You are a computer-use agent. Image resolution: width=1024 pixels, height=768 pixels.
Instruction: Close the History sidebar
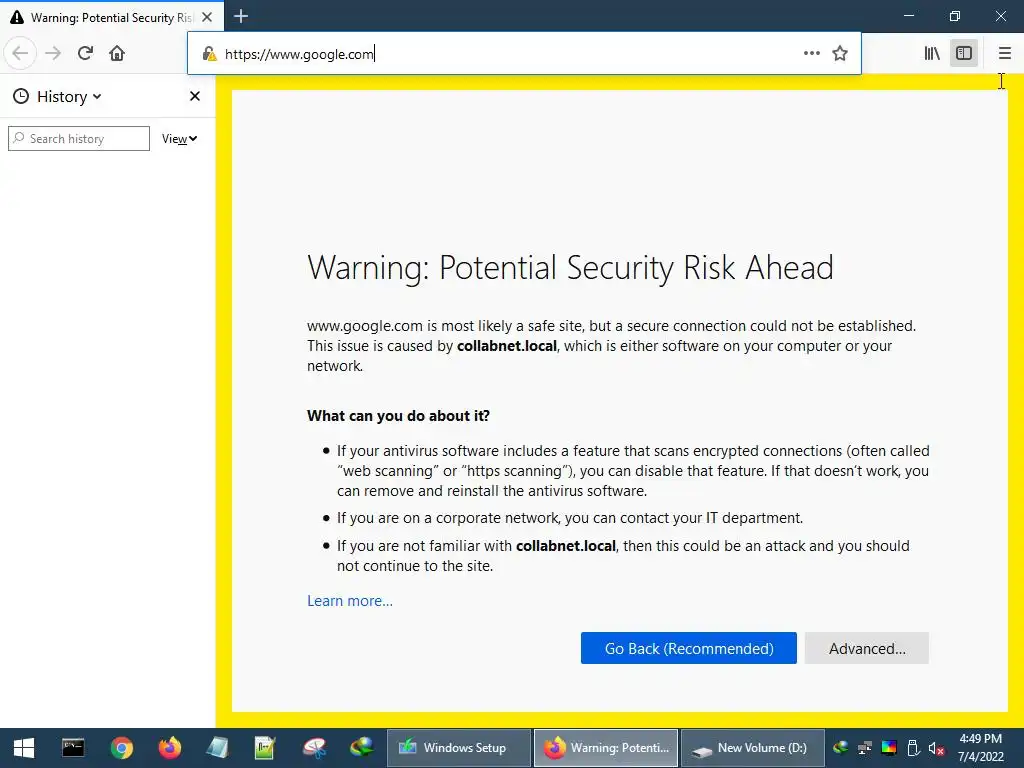click(195, 96)
